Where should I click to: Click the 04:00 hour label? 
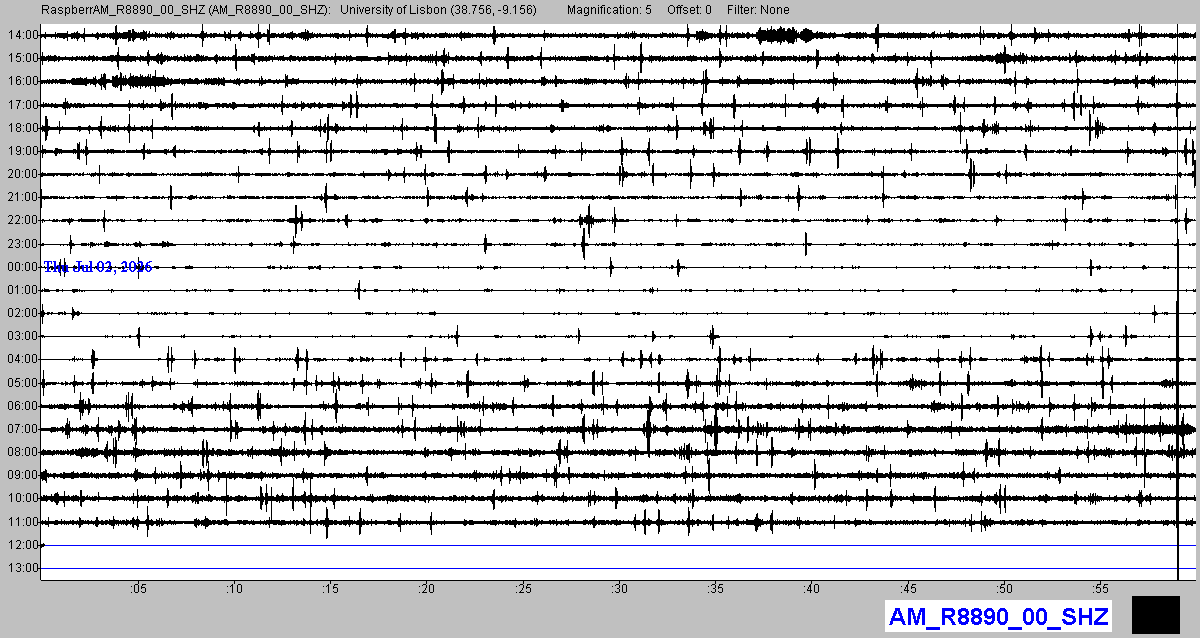(x=22, y=359)
